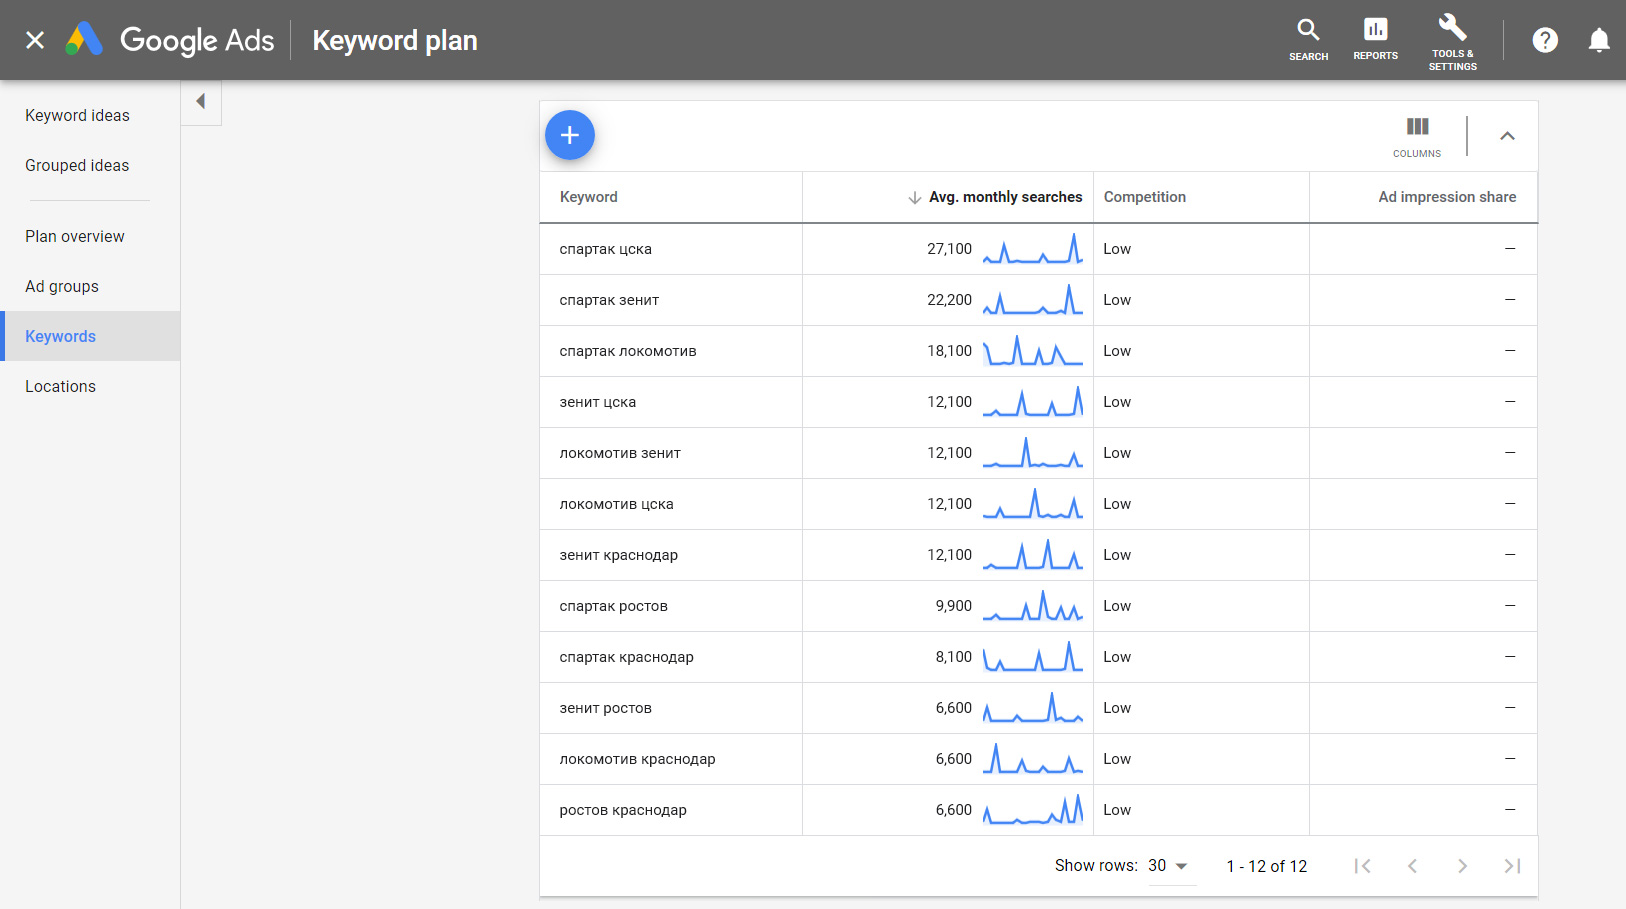Open the notifications bell
The width and height of the screenshot is (1626, 909).
tap(1598, 40)
